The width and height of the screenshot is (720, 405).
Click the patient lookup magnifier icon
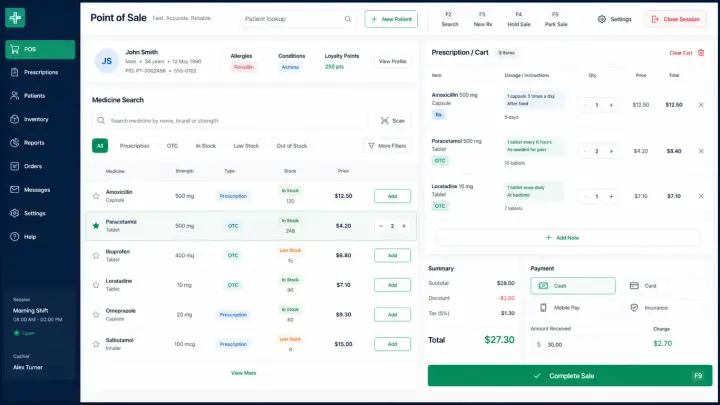(x=348, y=19)
